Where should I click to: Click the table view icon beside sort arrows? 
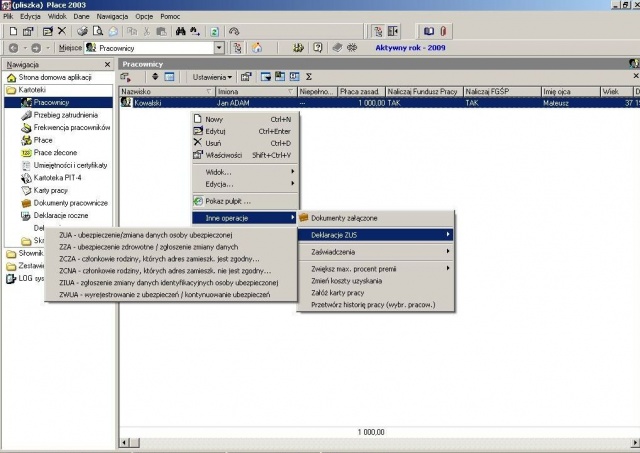169,77
